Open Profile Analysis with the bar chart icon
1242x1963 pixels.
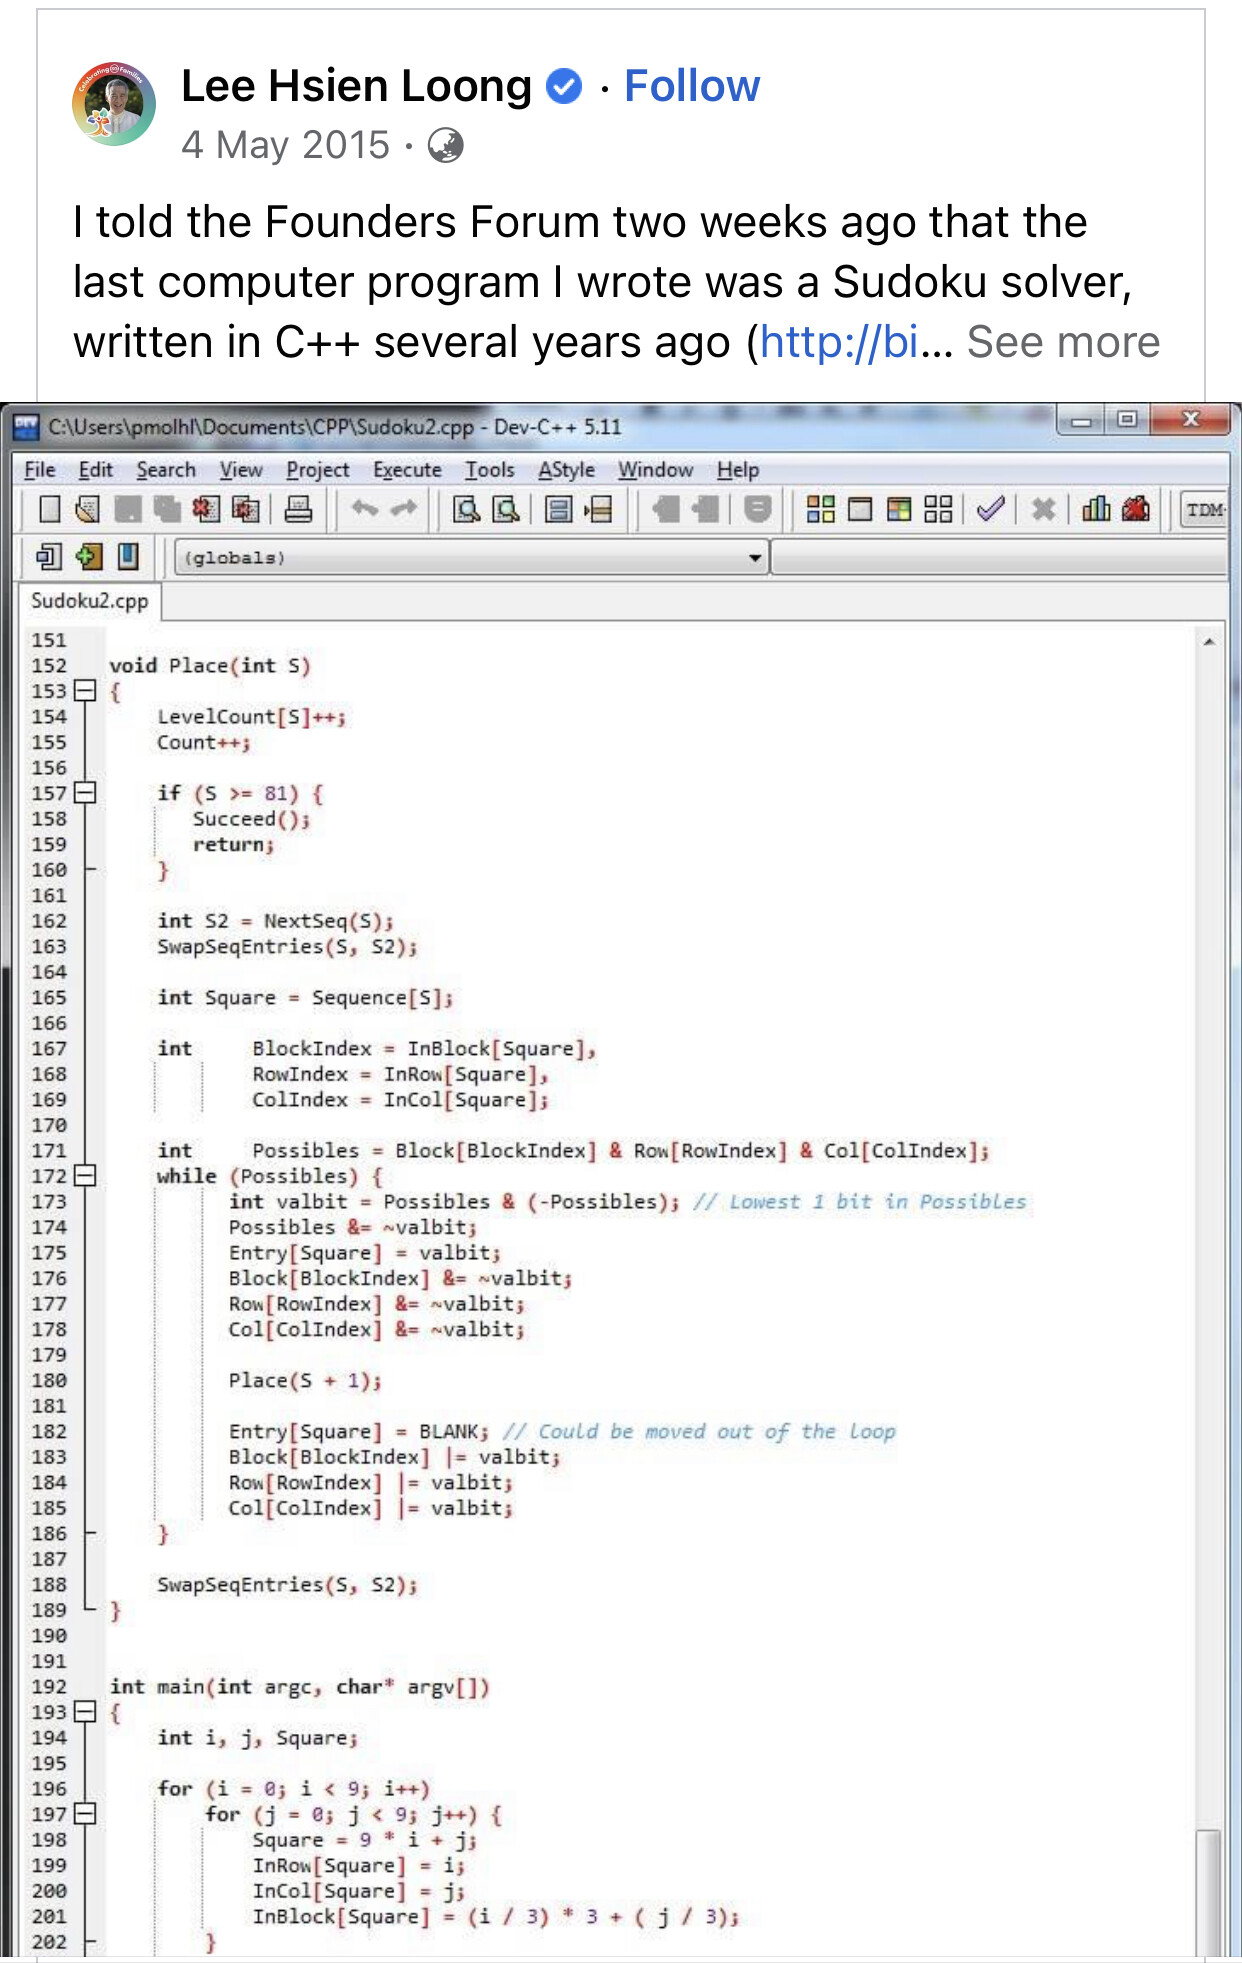(1096, 510)
